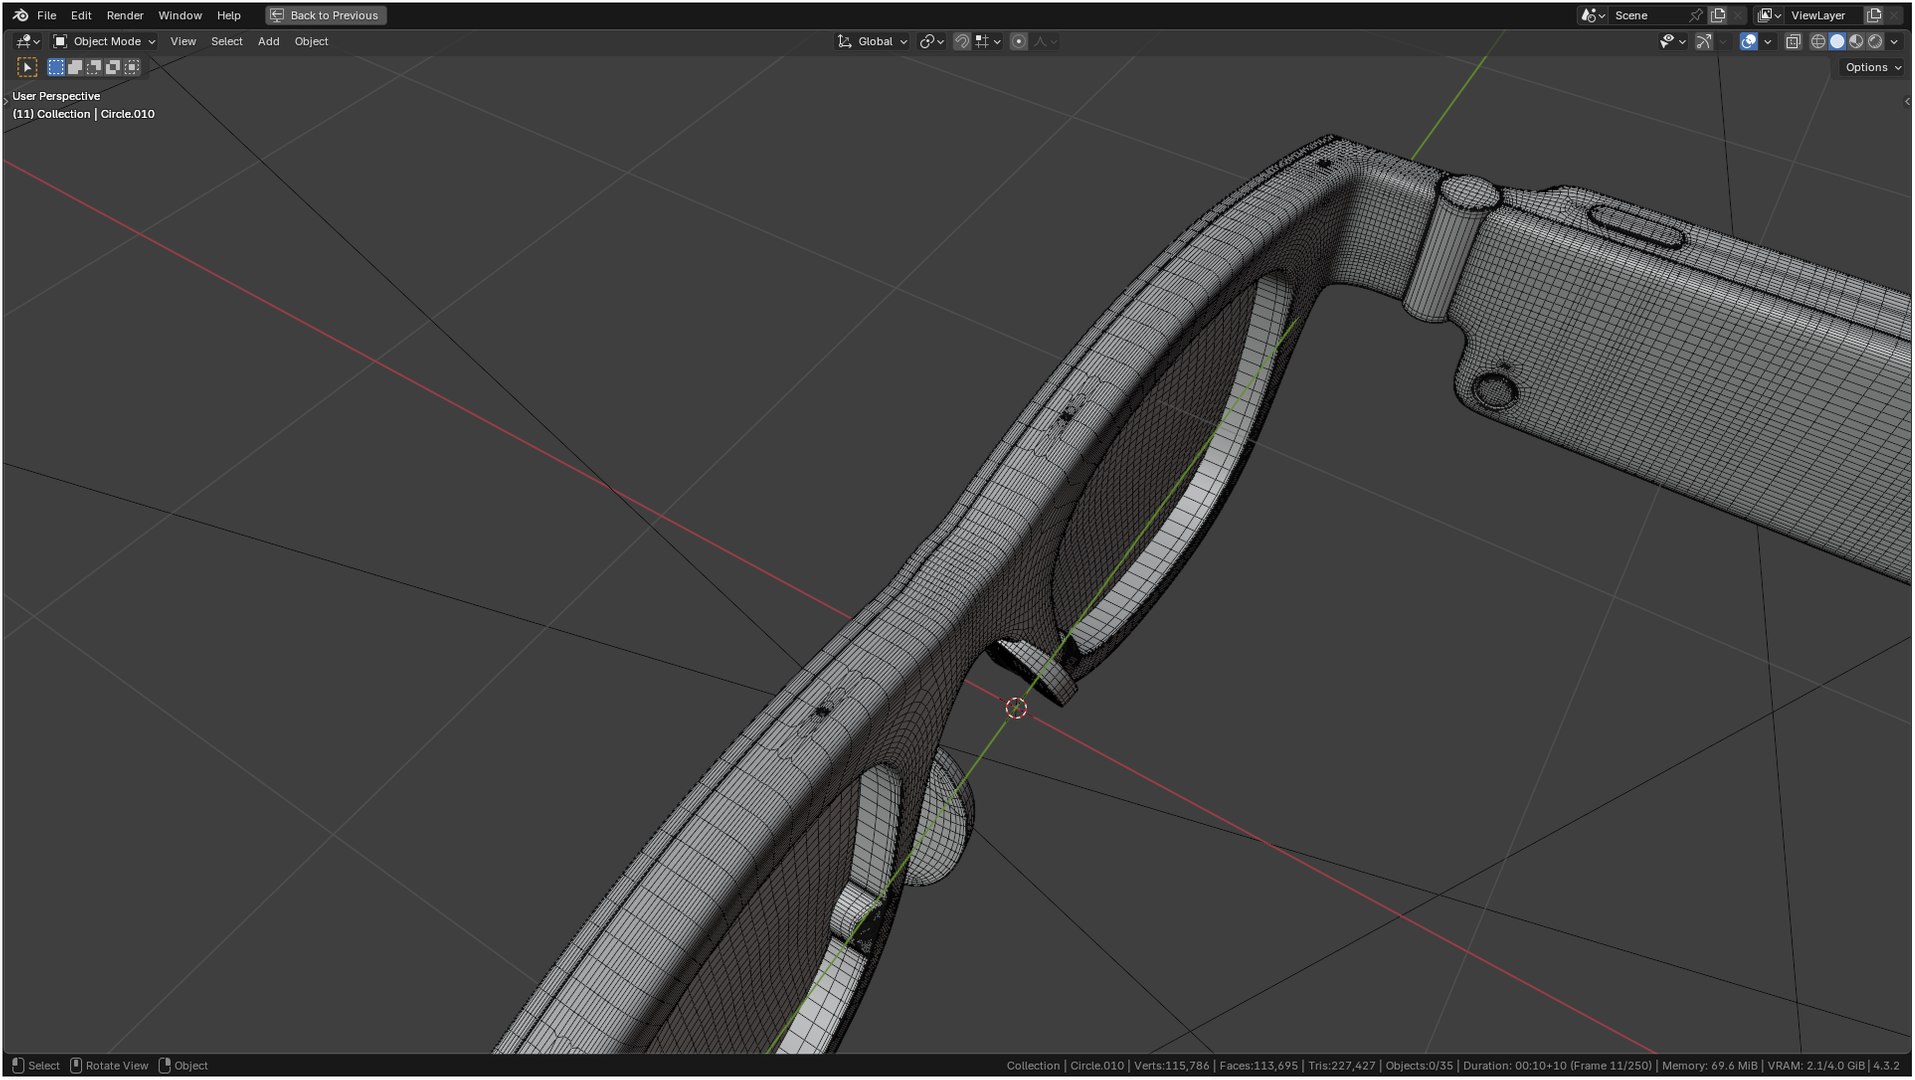Open the Help menu
The image size is (1915, 1080).
(x=229, y=15)
